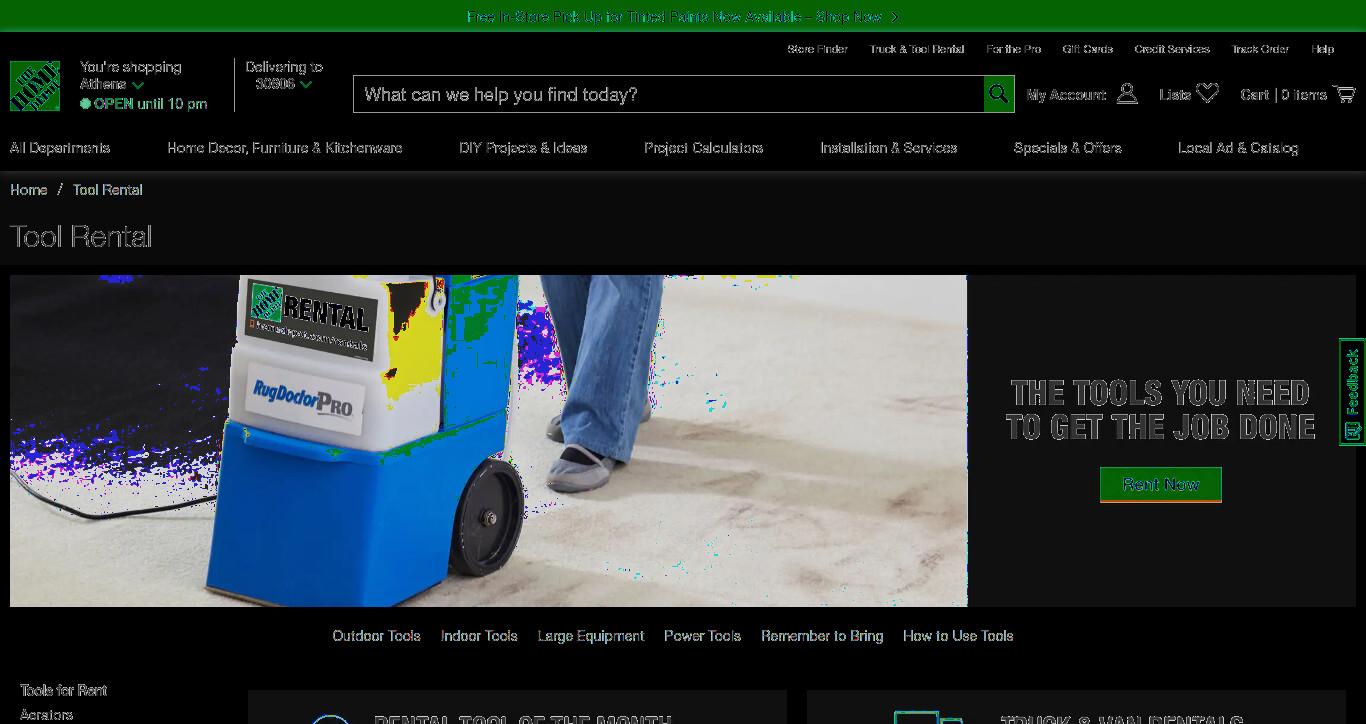Open Remember to Bring link

point(822,636)
